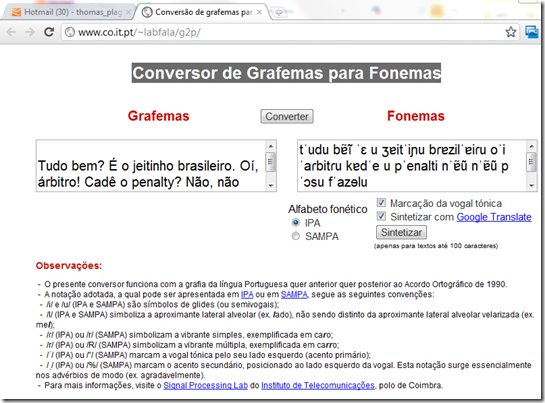This screenshot has height=403, width=545.
Task: Open the IPA link in observations
Action: click(247, 295)
